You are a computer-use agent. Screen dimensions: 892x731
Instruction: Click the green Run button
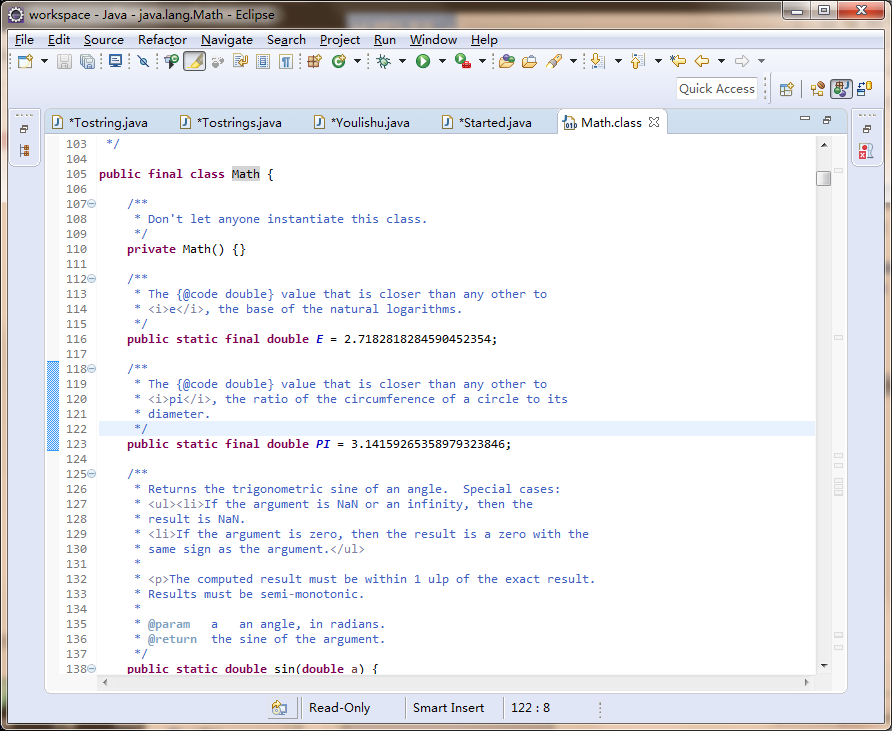[x=423, y=61]
